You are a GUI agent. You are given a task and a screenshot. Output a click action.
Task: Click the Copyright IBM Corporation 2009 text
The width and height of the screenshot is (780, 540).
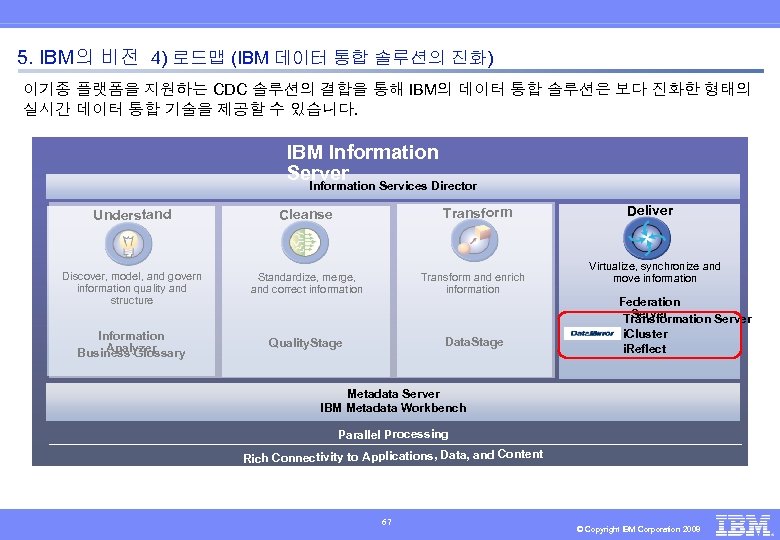click(x=638, y=529)
